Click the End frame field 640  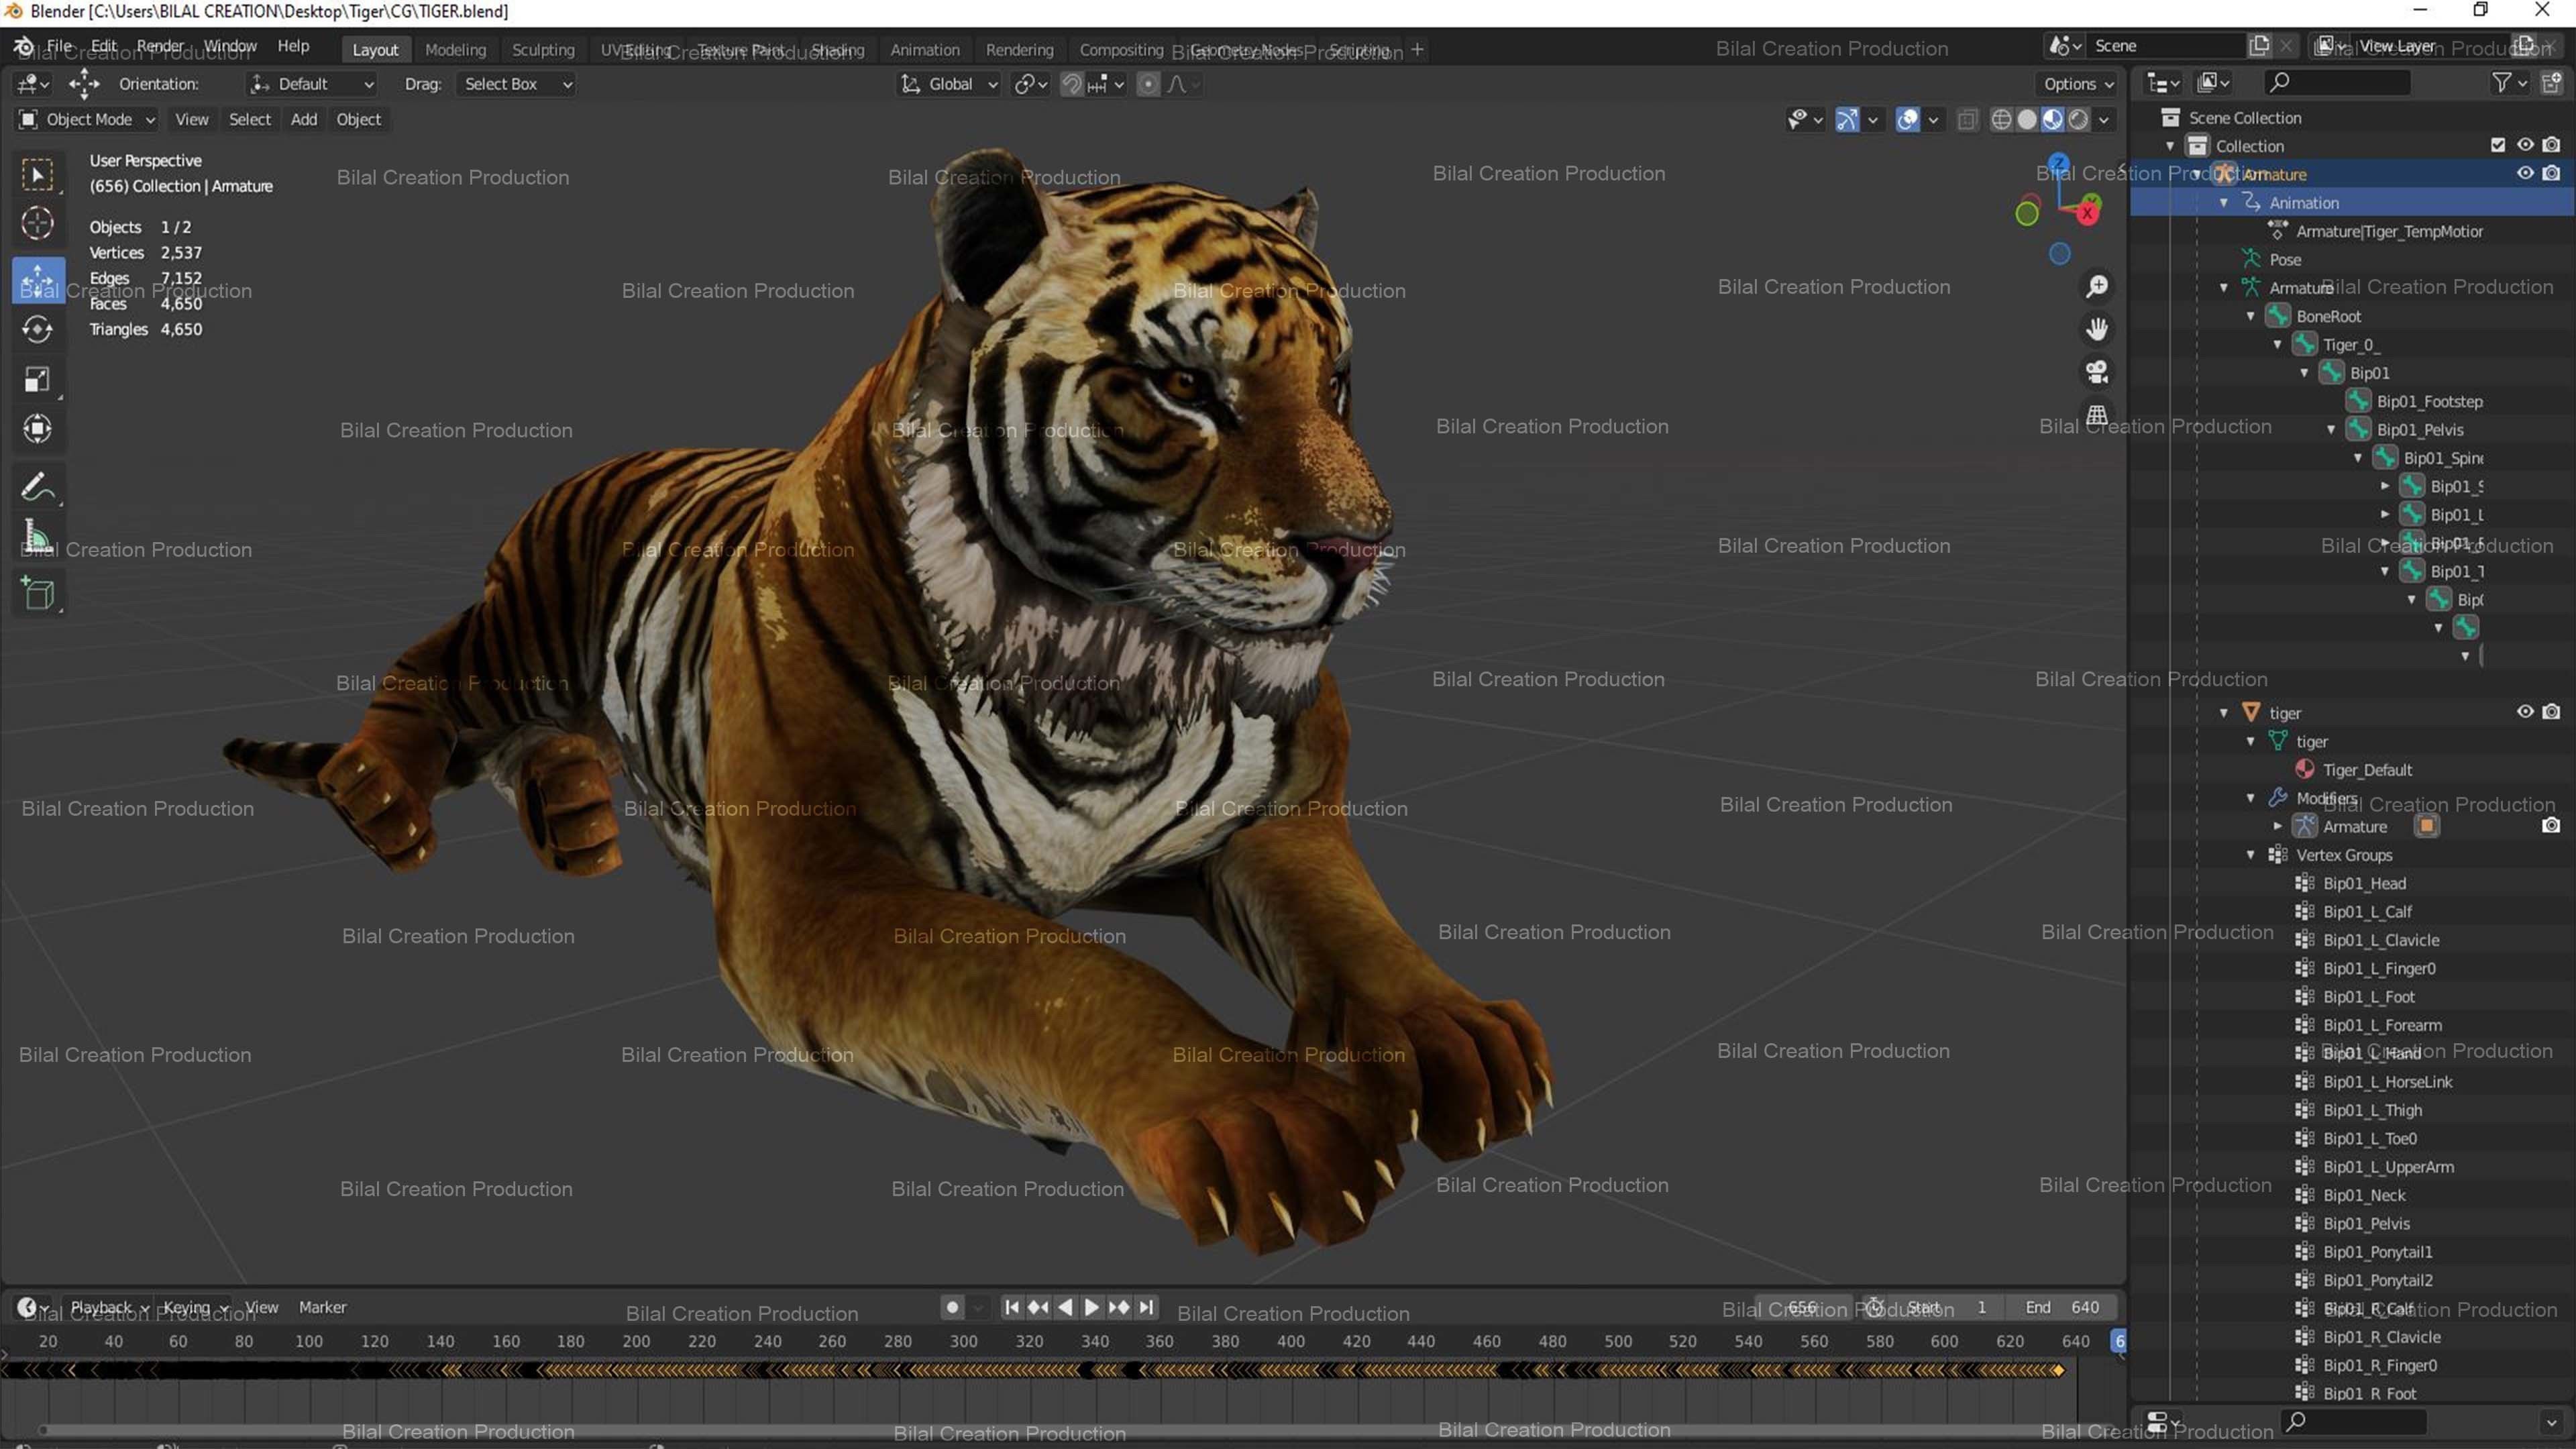point(2062,1307)
